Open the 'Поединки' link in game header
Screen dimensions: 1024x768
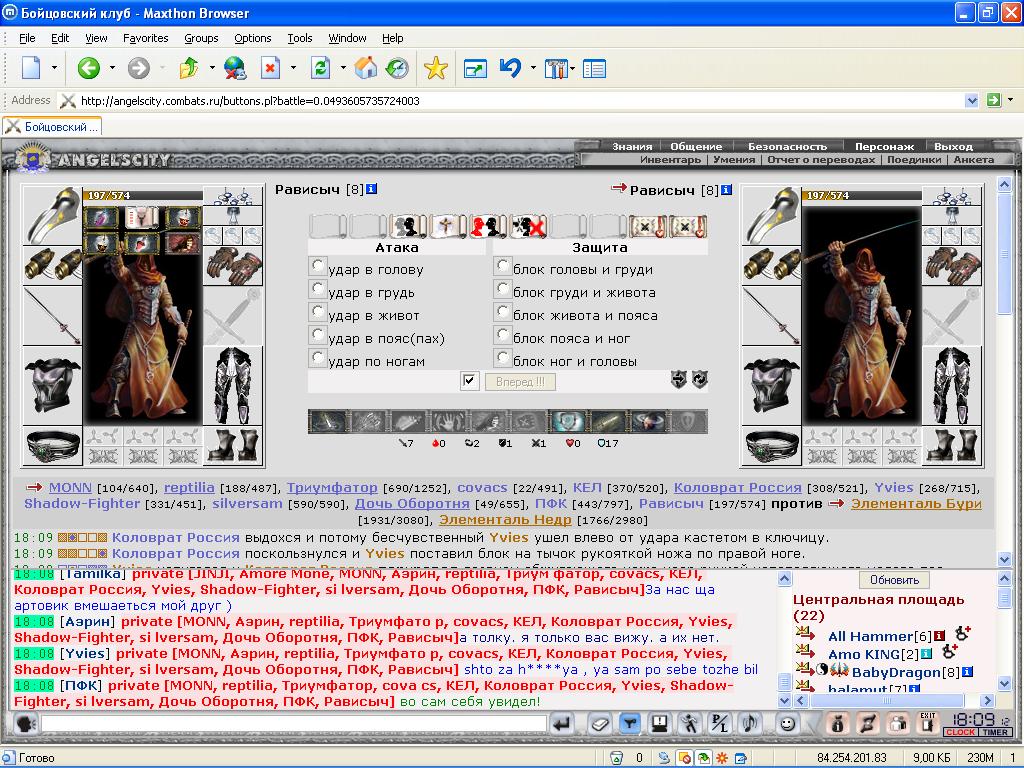914,159
